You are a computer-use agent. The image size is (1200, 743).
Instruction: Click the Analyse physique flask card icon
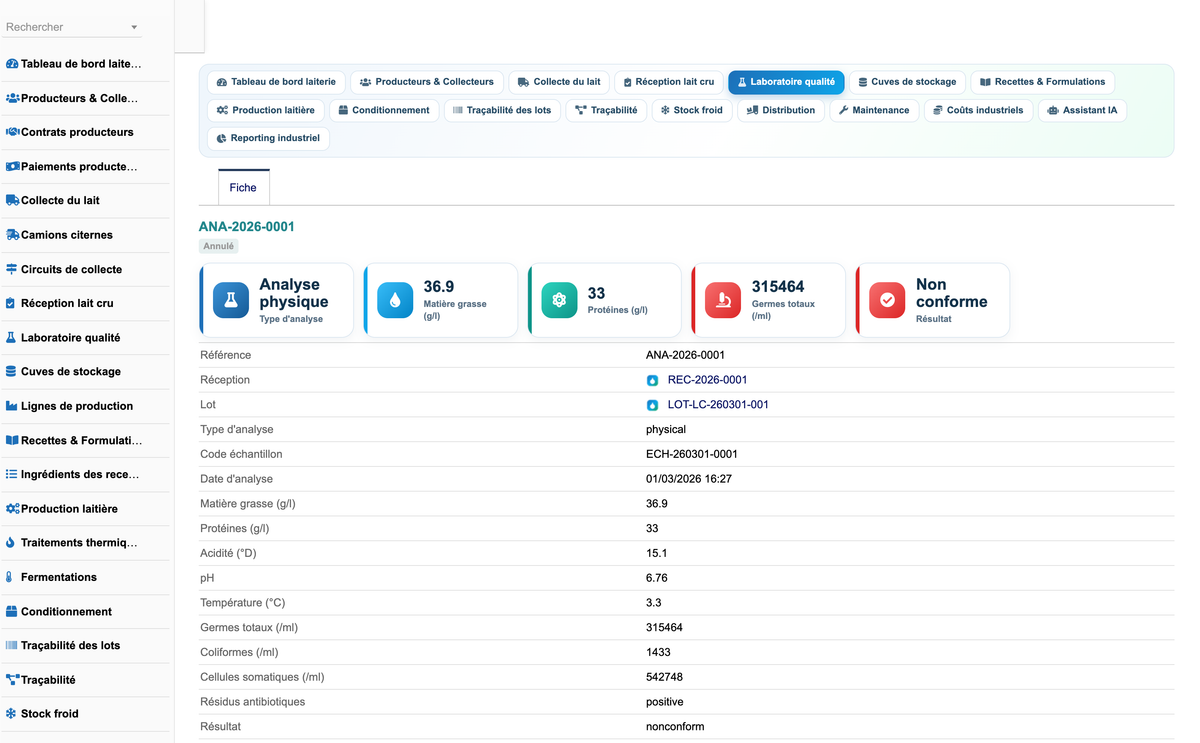tap(231, 300)
